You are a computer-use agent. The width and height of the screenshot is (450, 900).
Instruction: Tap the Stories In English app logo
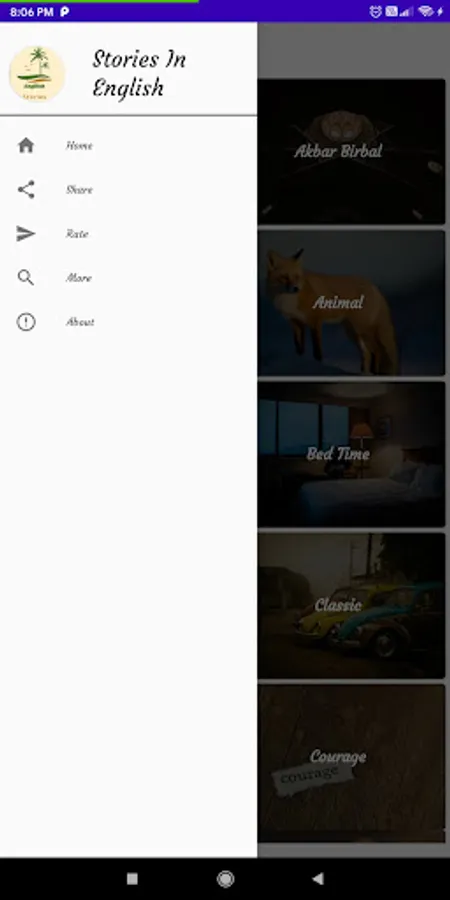[37, 73]
